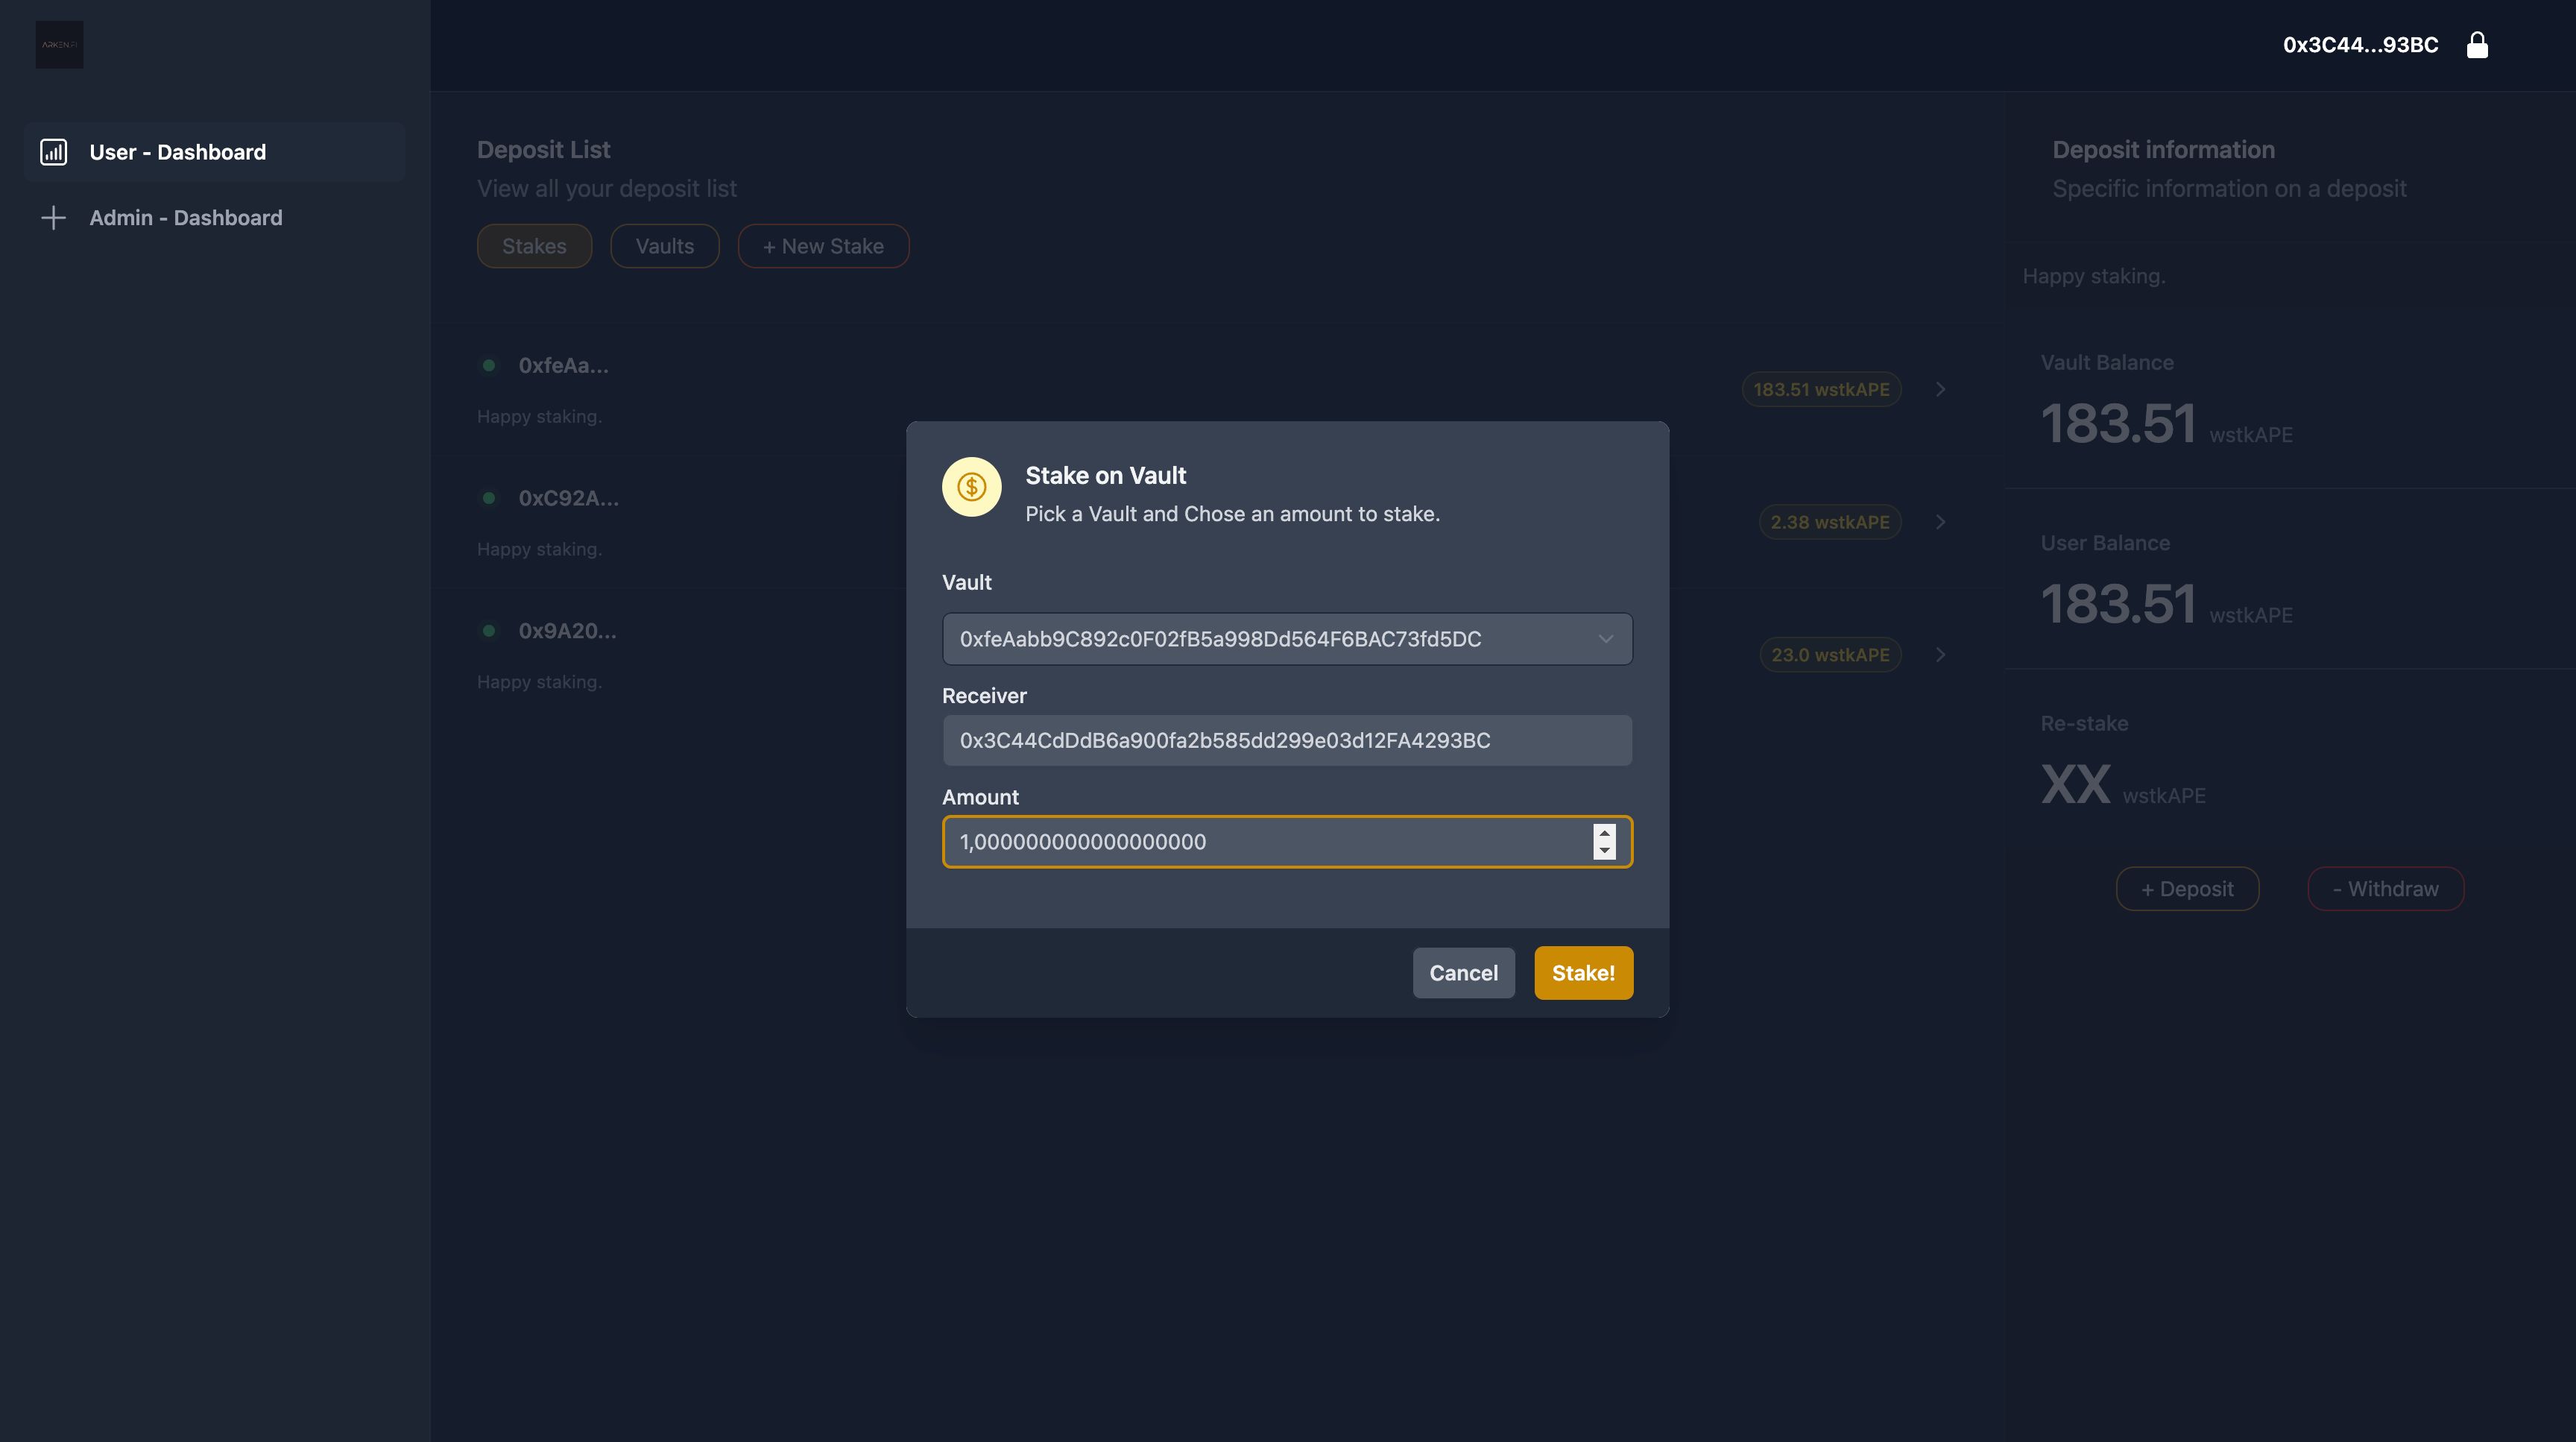The image size is (2576, 1442).
Task: Click the green status dot for 0xfeAa...
Action: (489, 365)
